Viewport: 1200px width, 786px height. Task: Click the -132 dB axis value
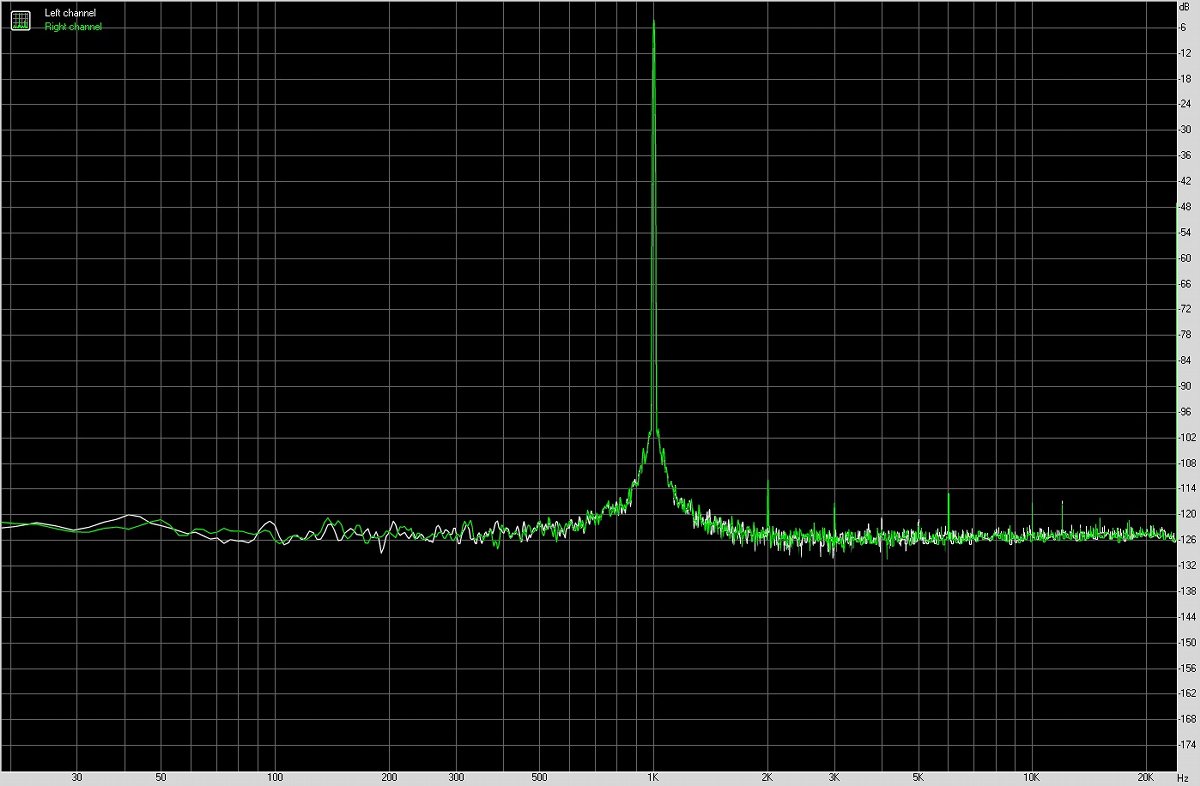point(1187,566)
